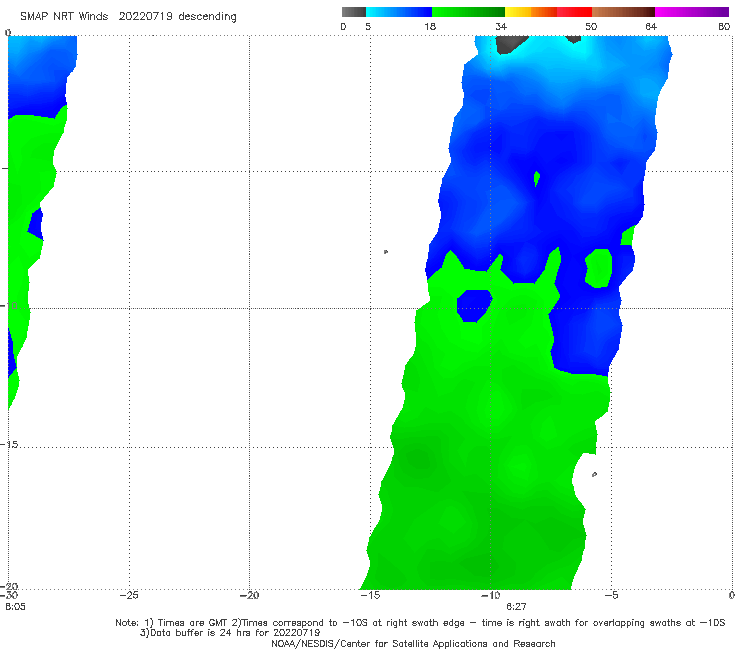This screenshot has width=740, height=650.
Task: Click the 'Note: 1) Times are GMT' line
Action: [420, 623]
